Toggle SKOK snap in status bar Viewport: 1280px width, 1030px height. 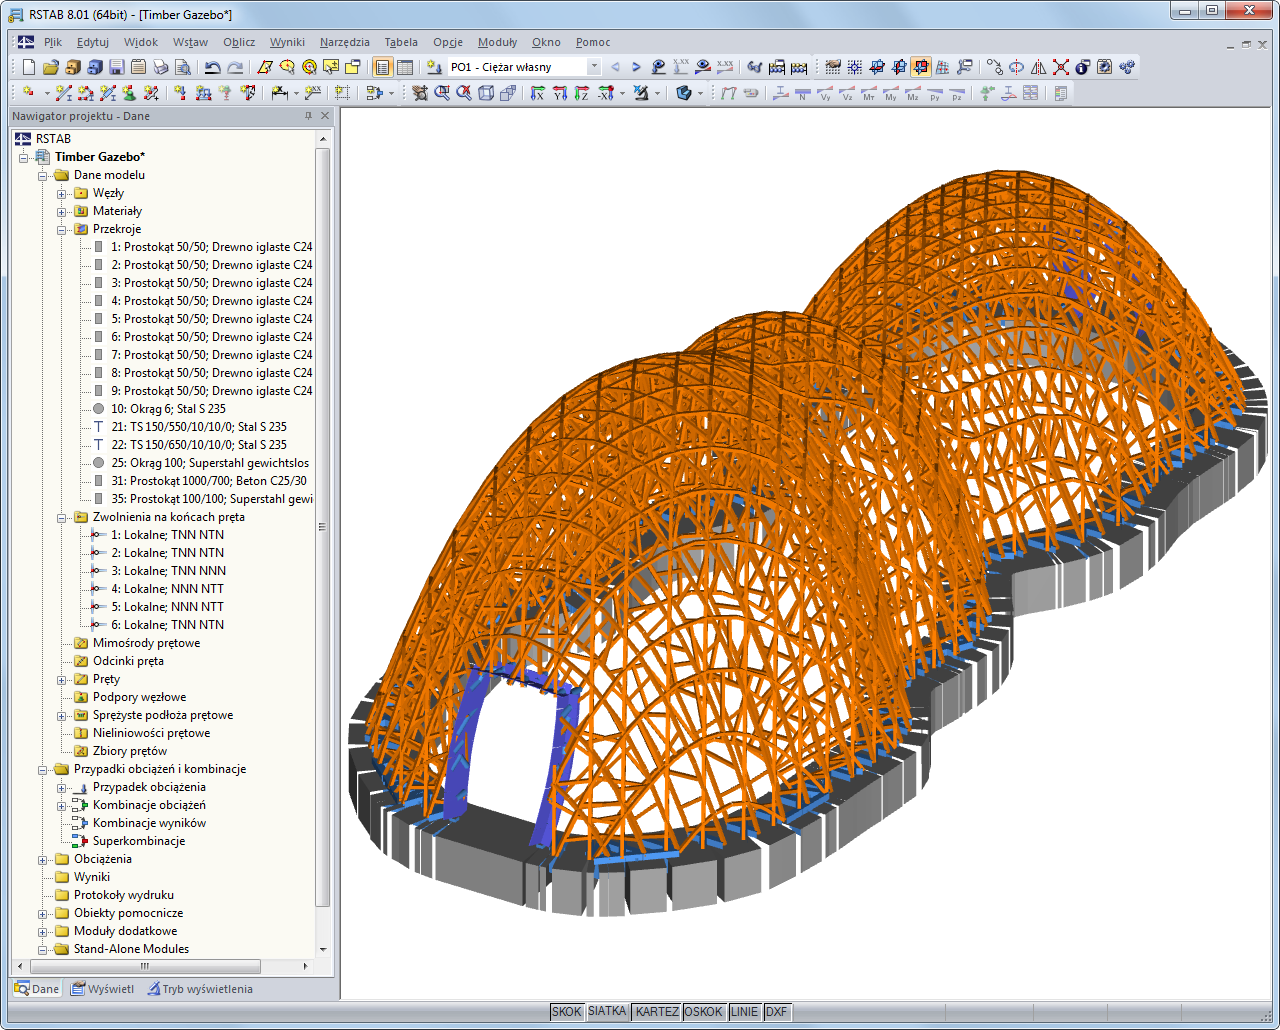point(566,1011)
